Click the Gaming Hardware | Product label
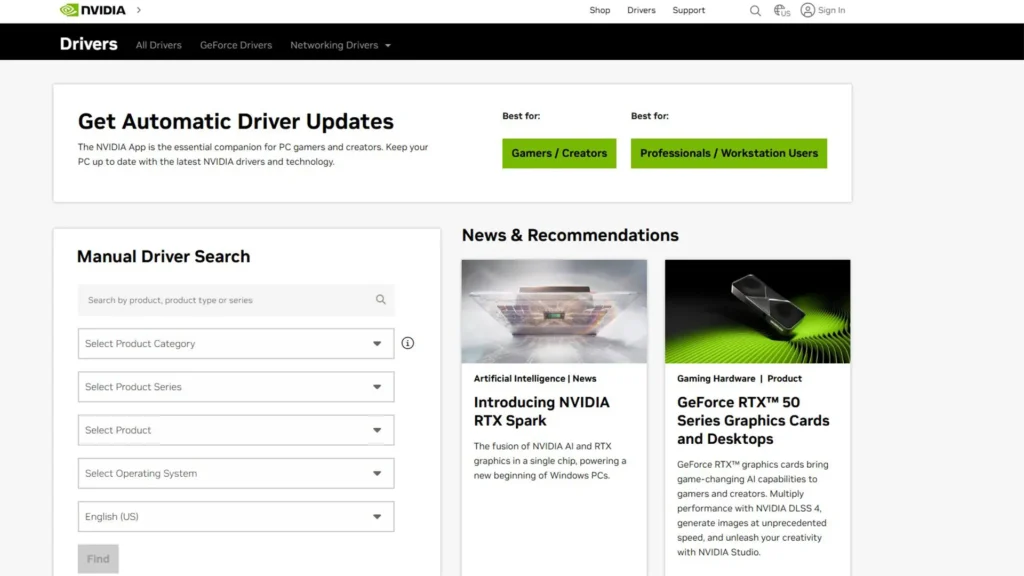The image size is (1024, 576). [x=739, y=378]
